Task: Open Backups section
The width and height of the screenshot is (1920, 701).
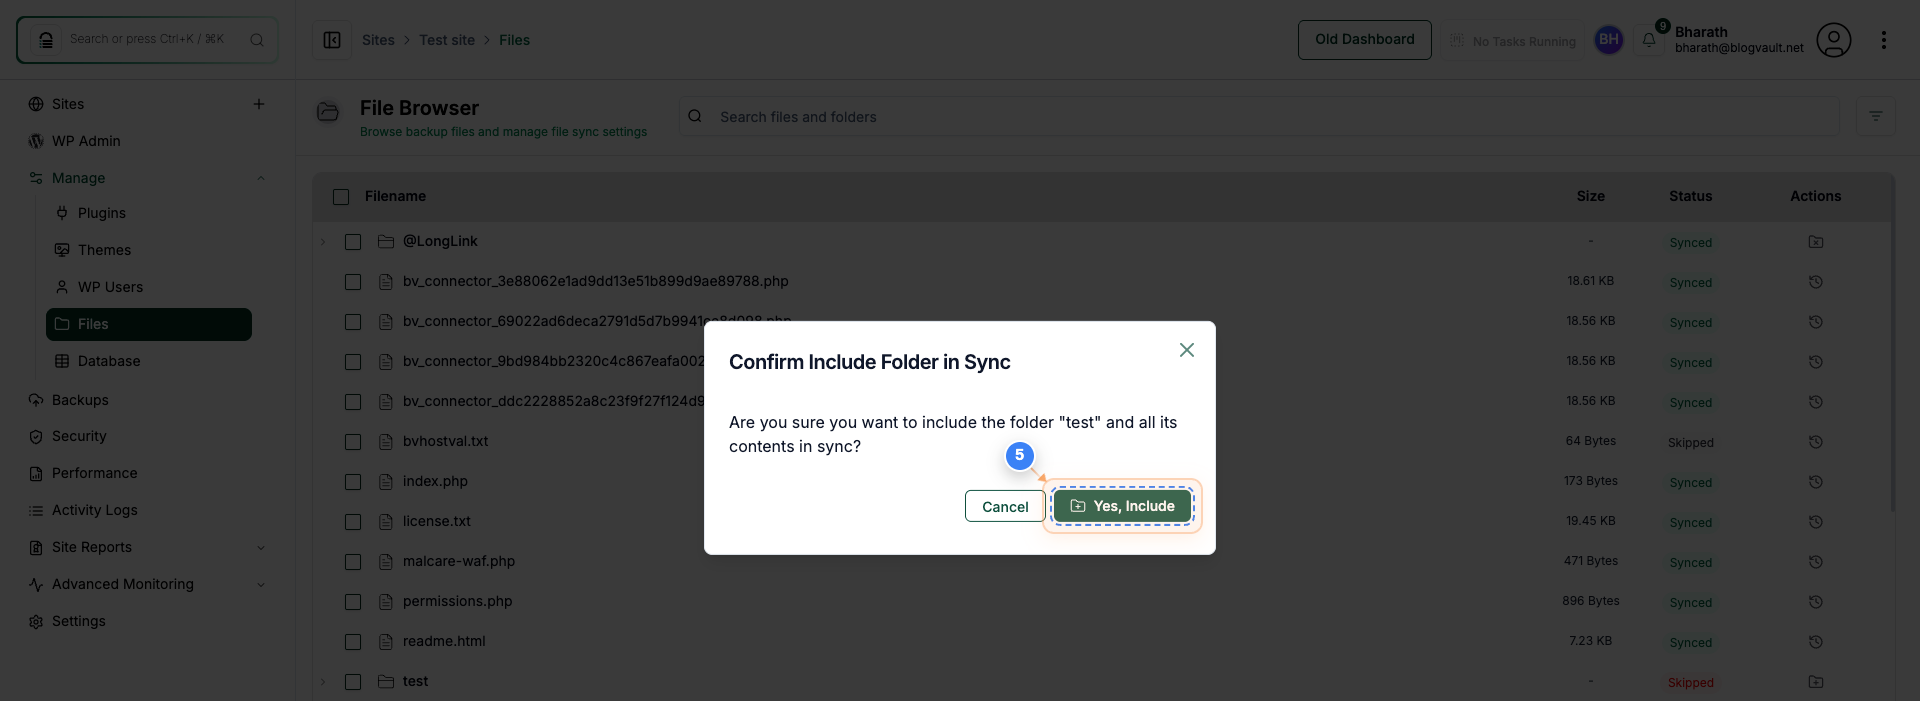Action: [80, 400]
